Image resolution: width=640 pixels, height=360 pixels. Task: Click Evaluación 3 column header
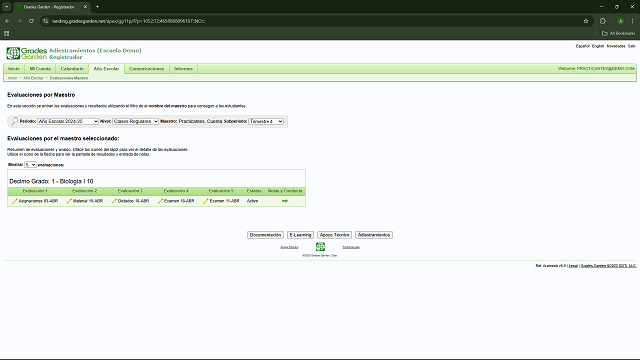(130, 191)
